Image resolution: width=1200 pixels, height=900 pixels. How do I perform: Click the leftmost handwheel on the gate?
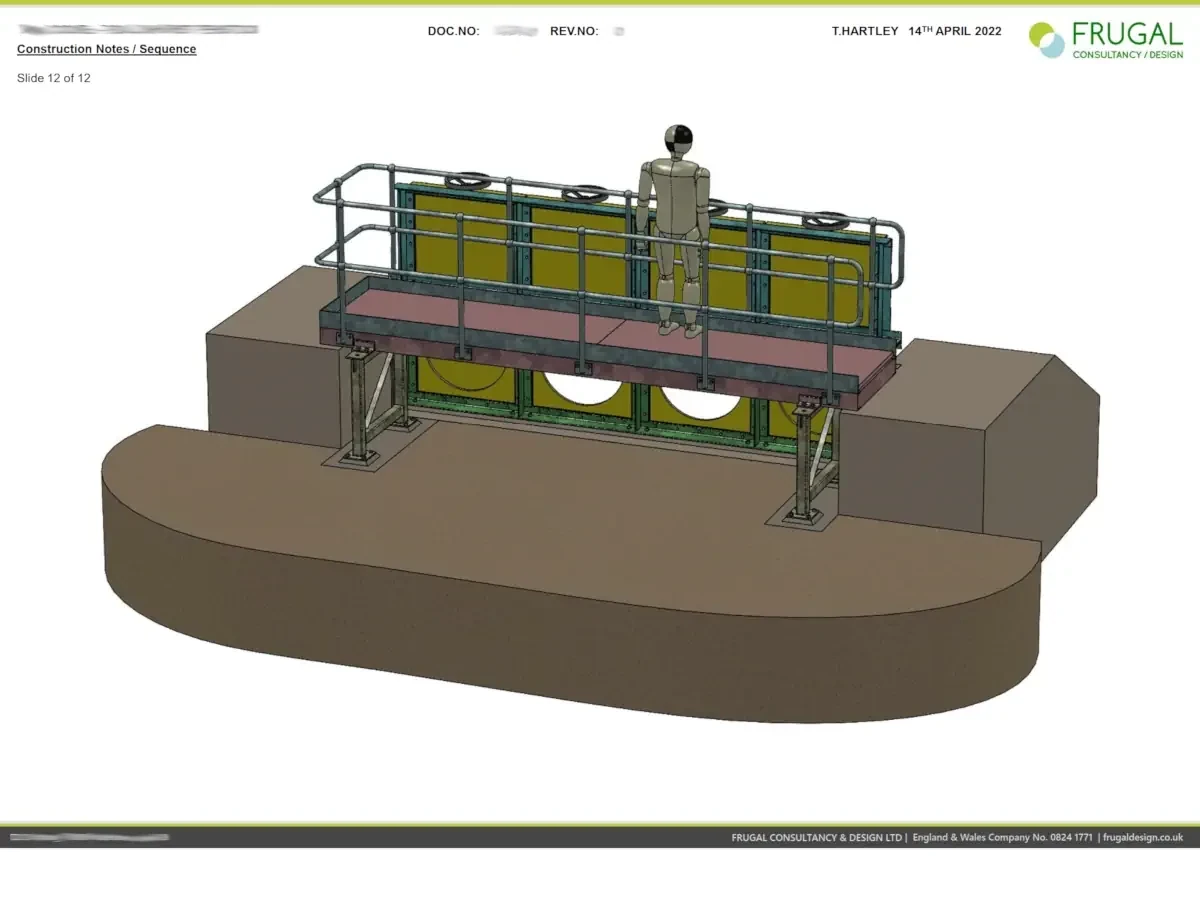[468, 182]
